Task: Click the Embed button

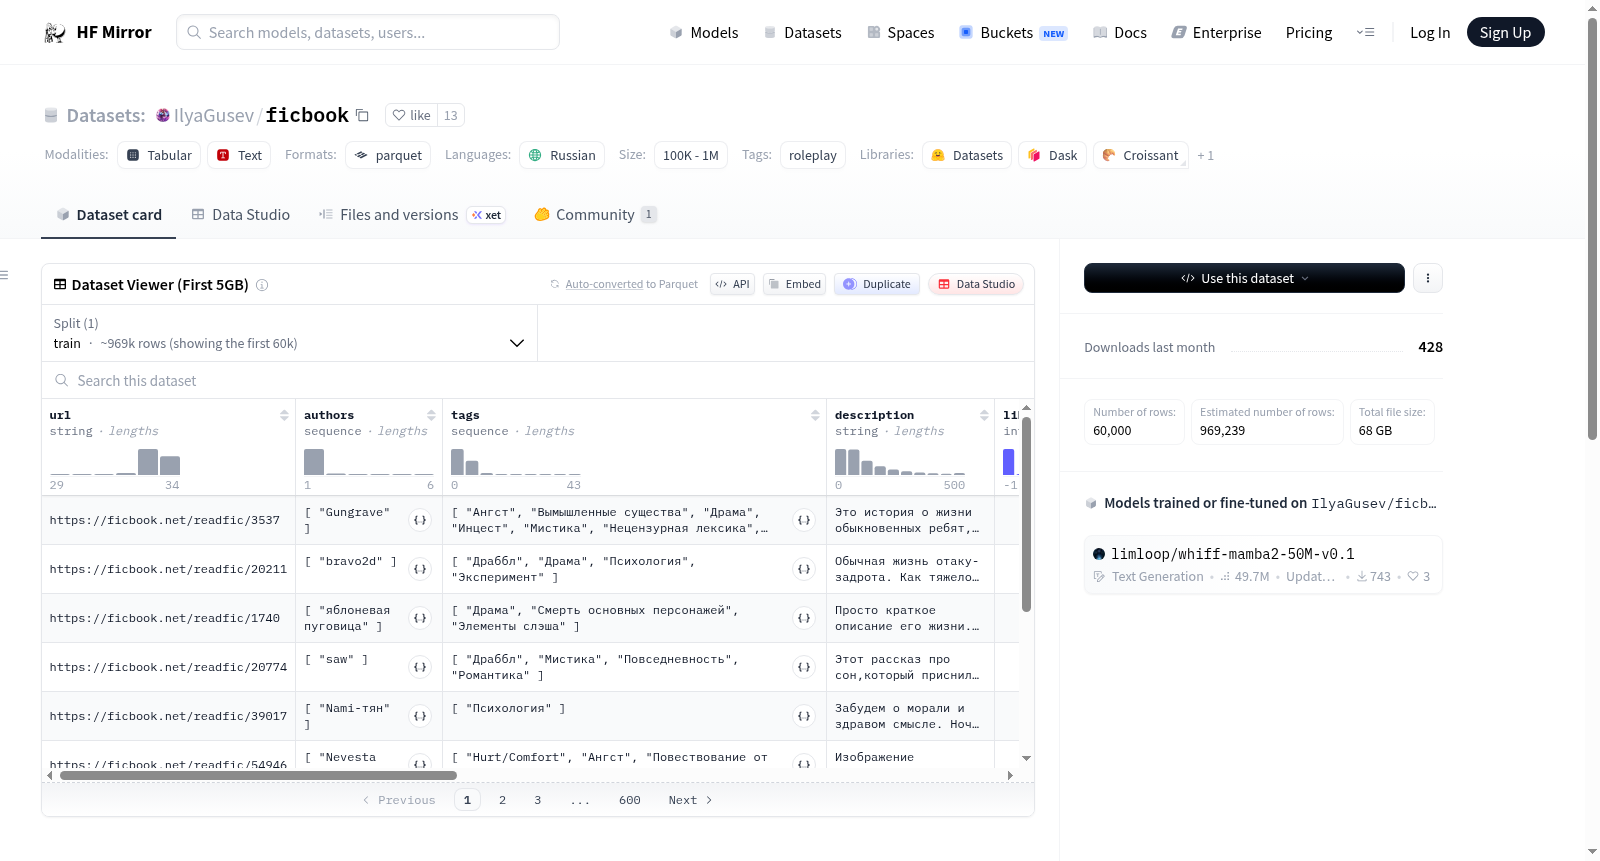Action: 794,285
